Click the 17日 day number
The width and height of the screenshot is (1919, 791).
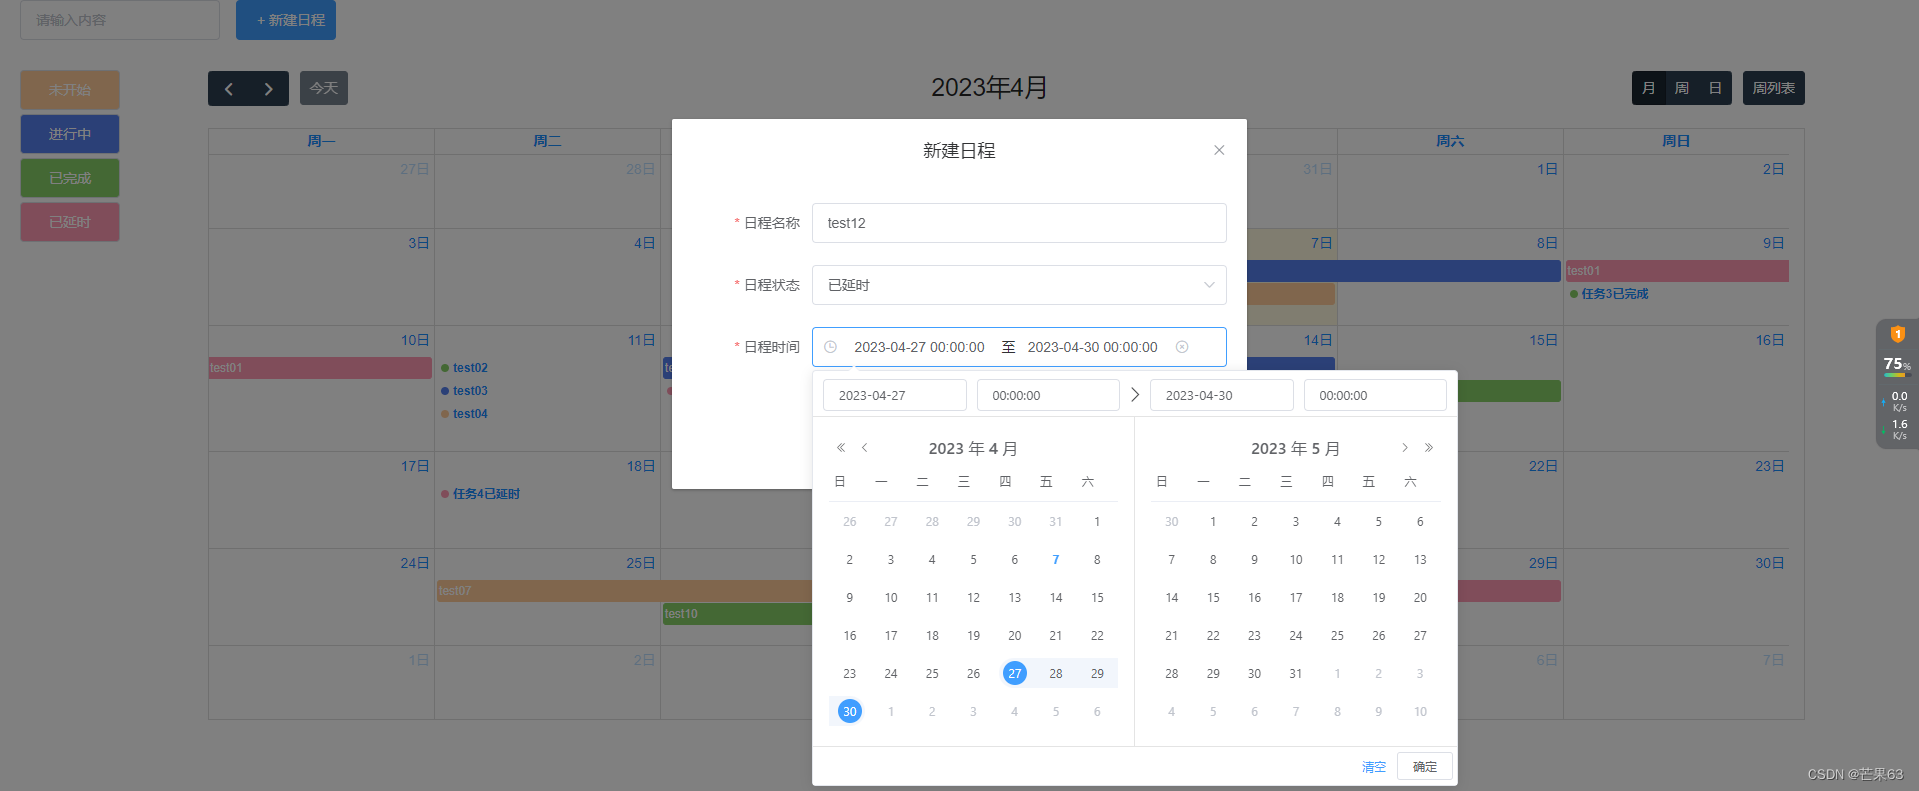pyautogui.click(x=415, y=466)
